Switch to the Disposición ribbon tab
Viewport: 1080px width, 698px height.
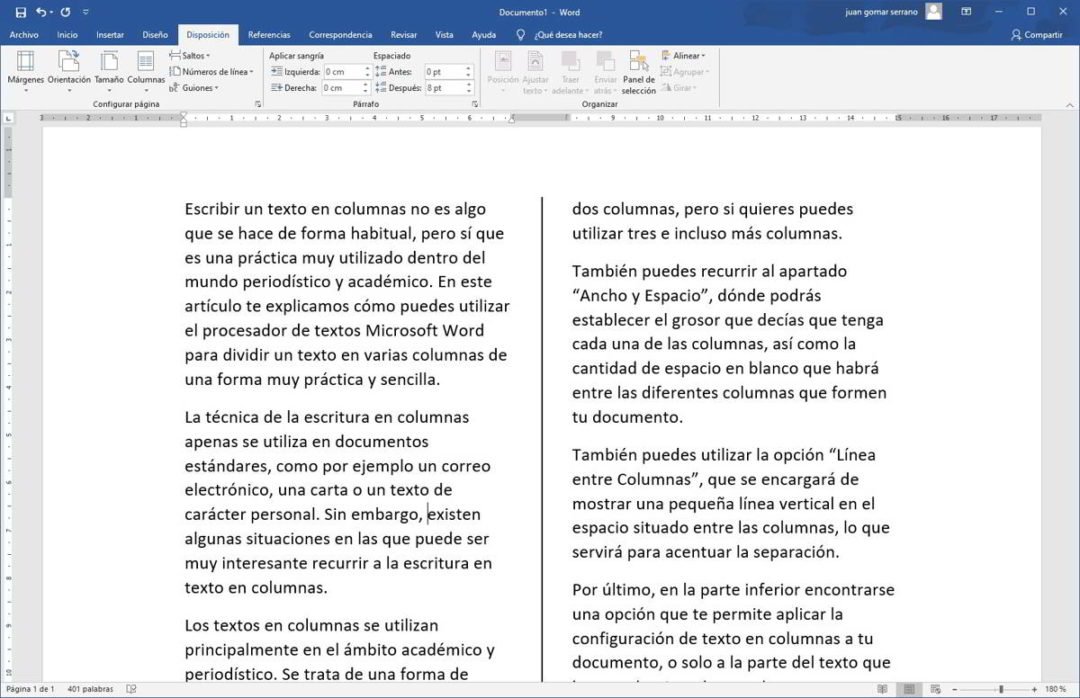[x=207, y=33]
